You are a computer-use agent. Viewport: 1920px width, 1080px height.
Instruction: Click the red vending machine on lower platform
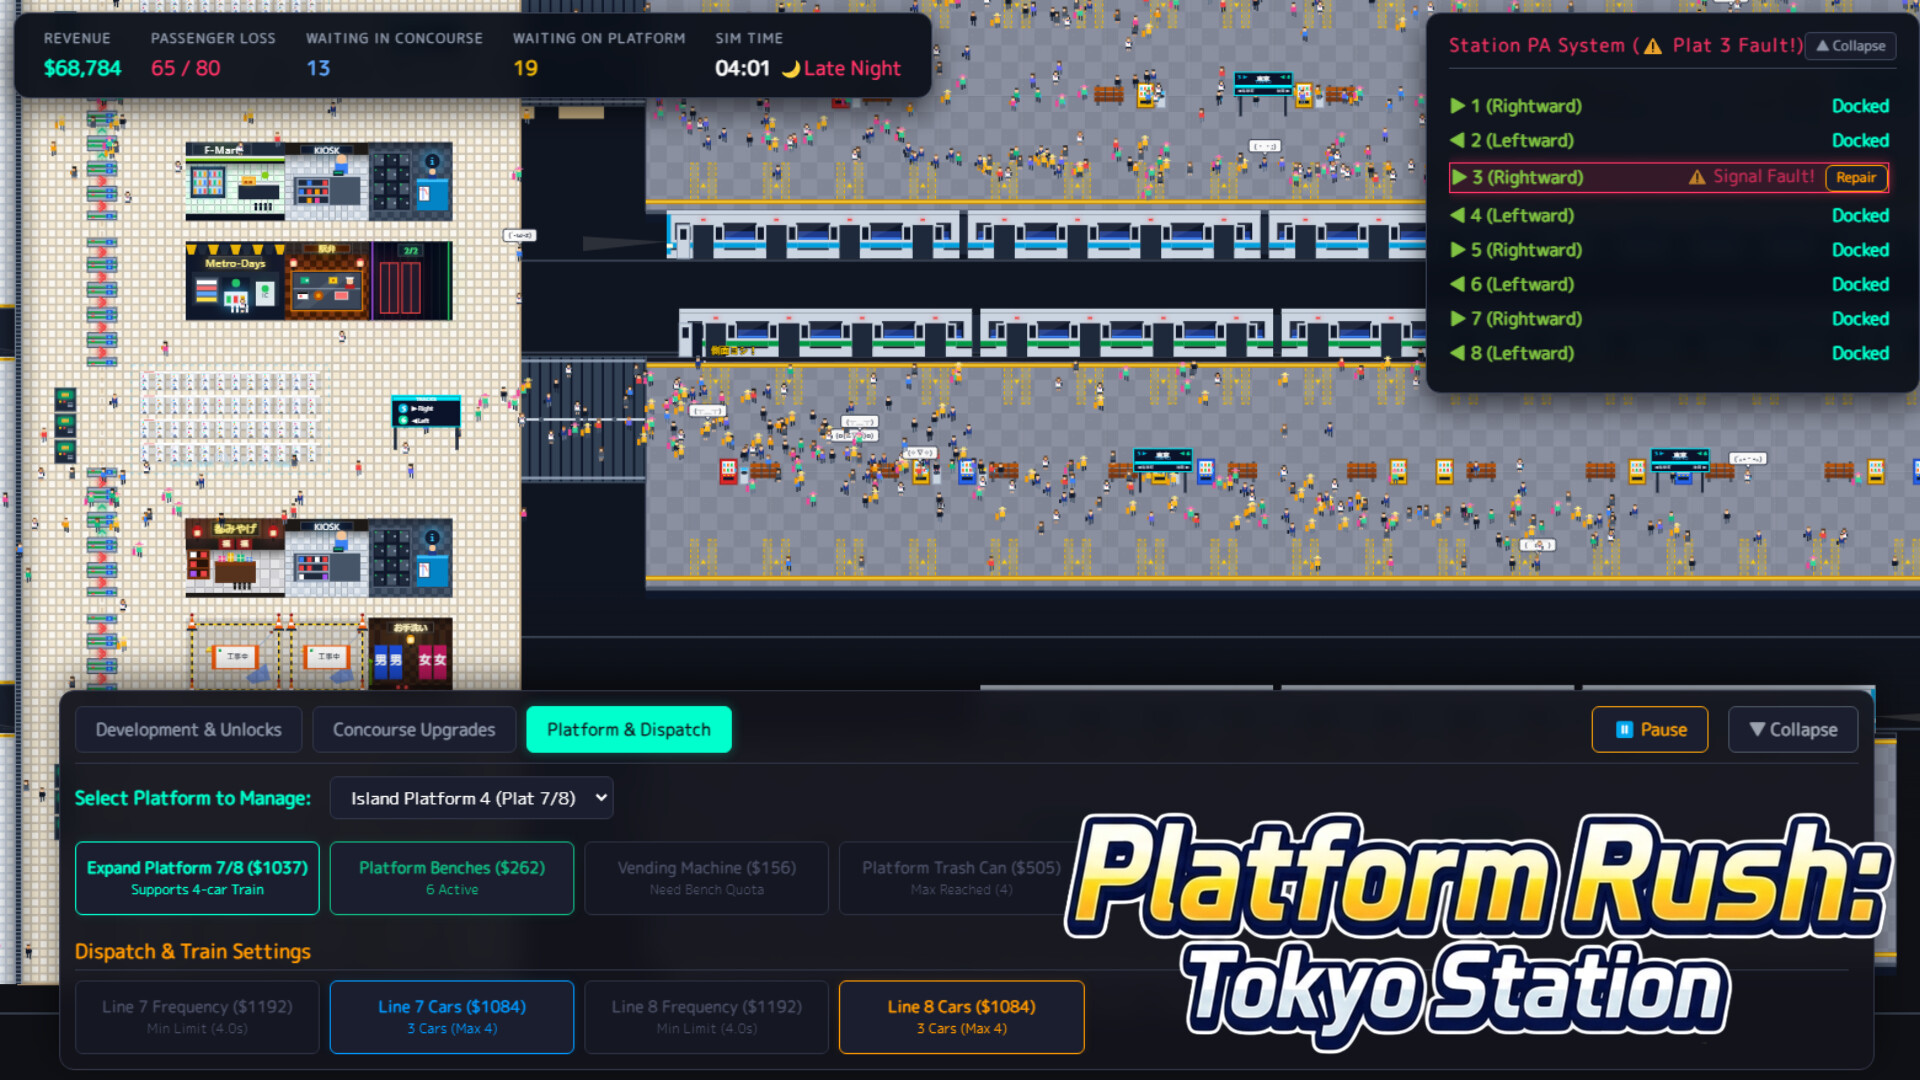click(728, 472)
